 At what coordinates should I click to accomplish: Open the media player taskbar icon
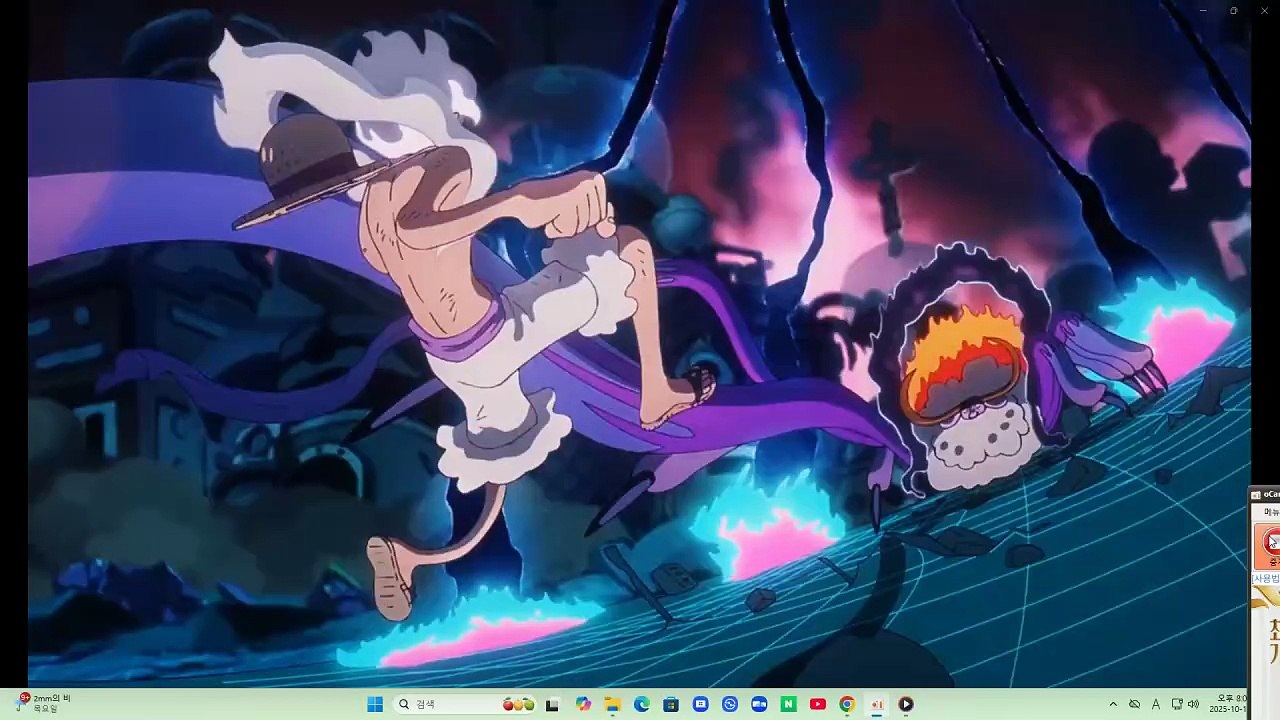click(x=906, y=704)
